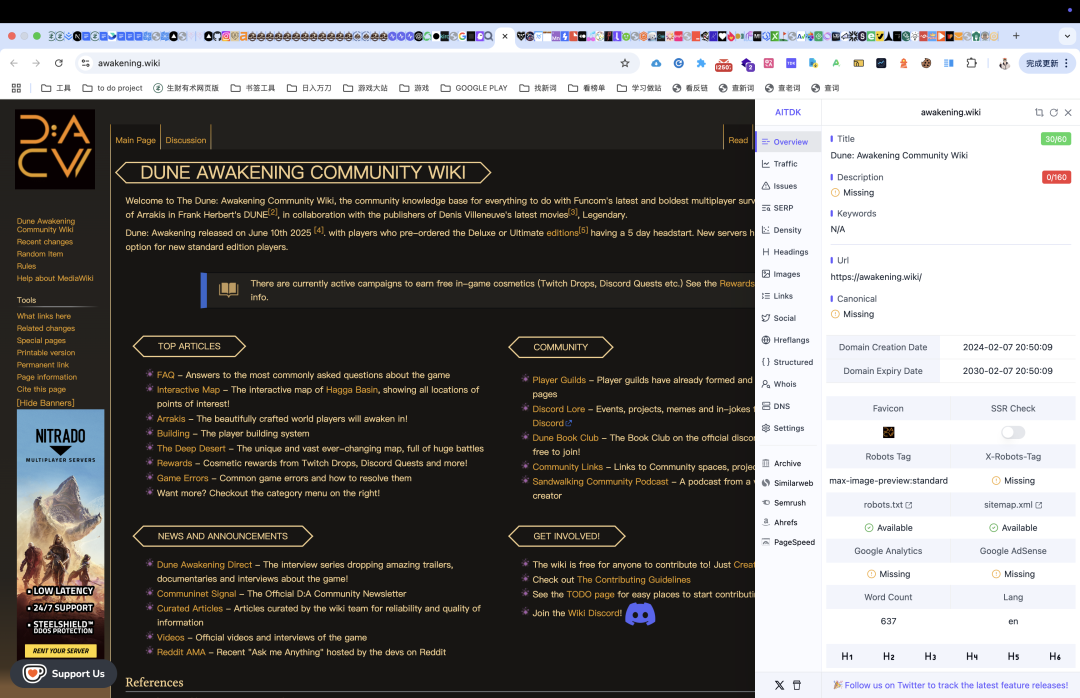Open the sitemap.xml external link
Screen dimensions: 1080x698
point(1012,505)
